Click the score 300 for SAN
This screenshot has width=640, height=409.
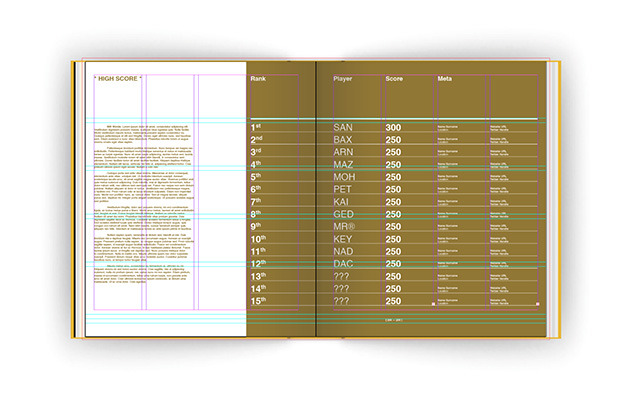tap(393, 127)
